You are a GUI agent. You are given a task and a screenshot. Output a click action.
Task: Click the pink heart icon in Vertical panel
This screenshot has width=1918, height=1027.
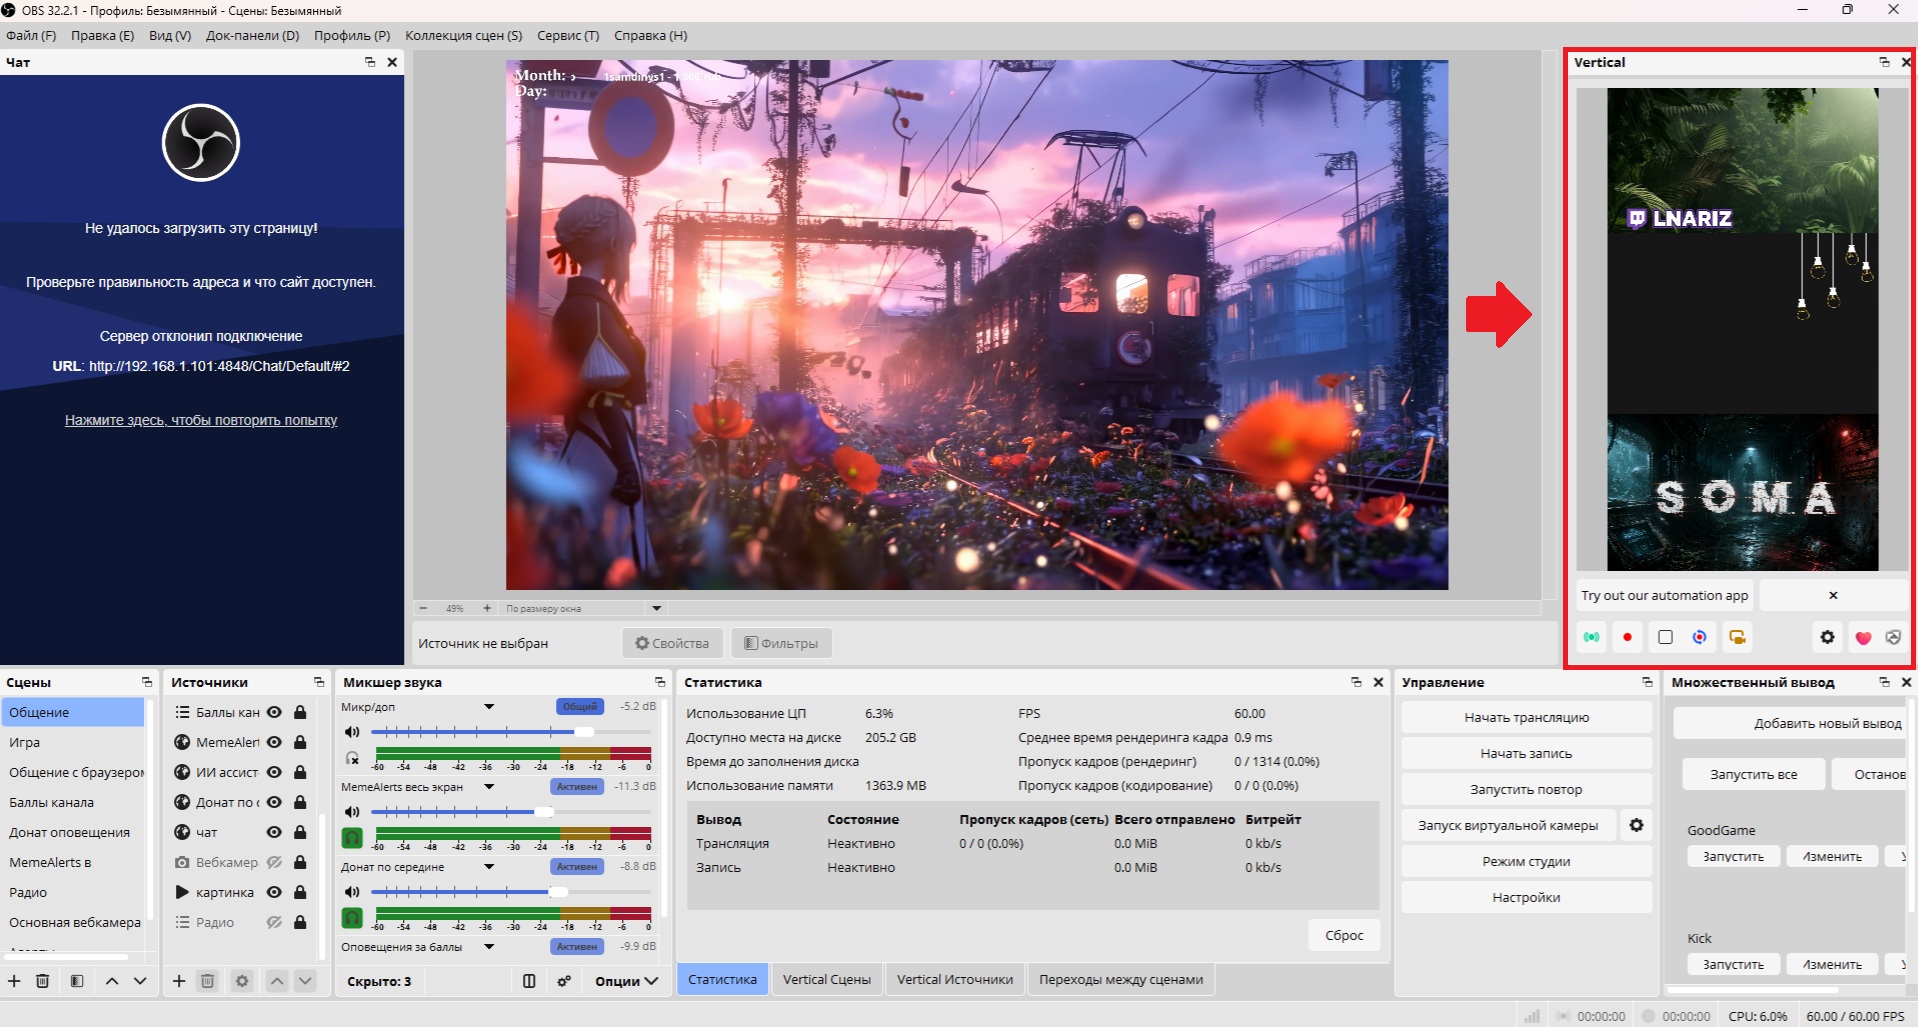[x=1863, y=637]
